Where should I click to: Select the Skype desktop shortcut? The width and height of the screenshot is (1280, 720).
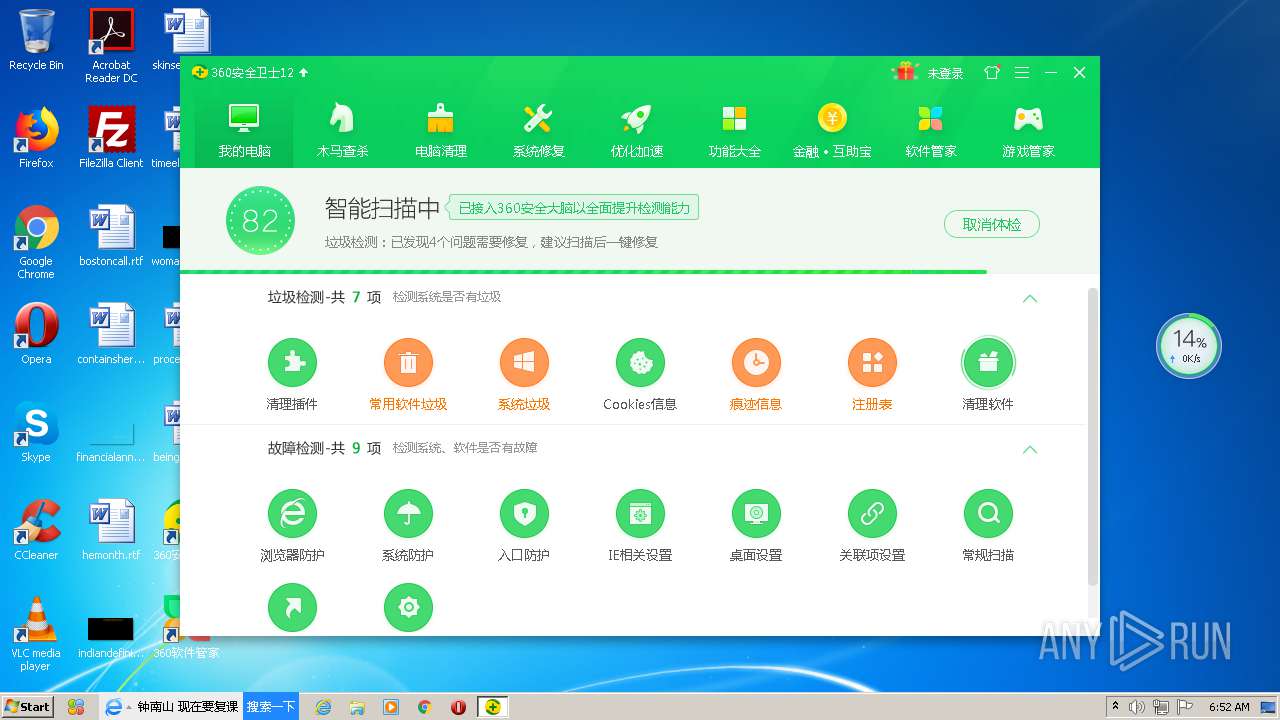(x=36, y=432)
